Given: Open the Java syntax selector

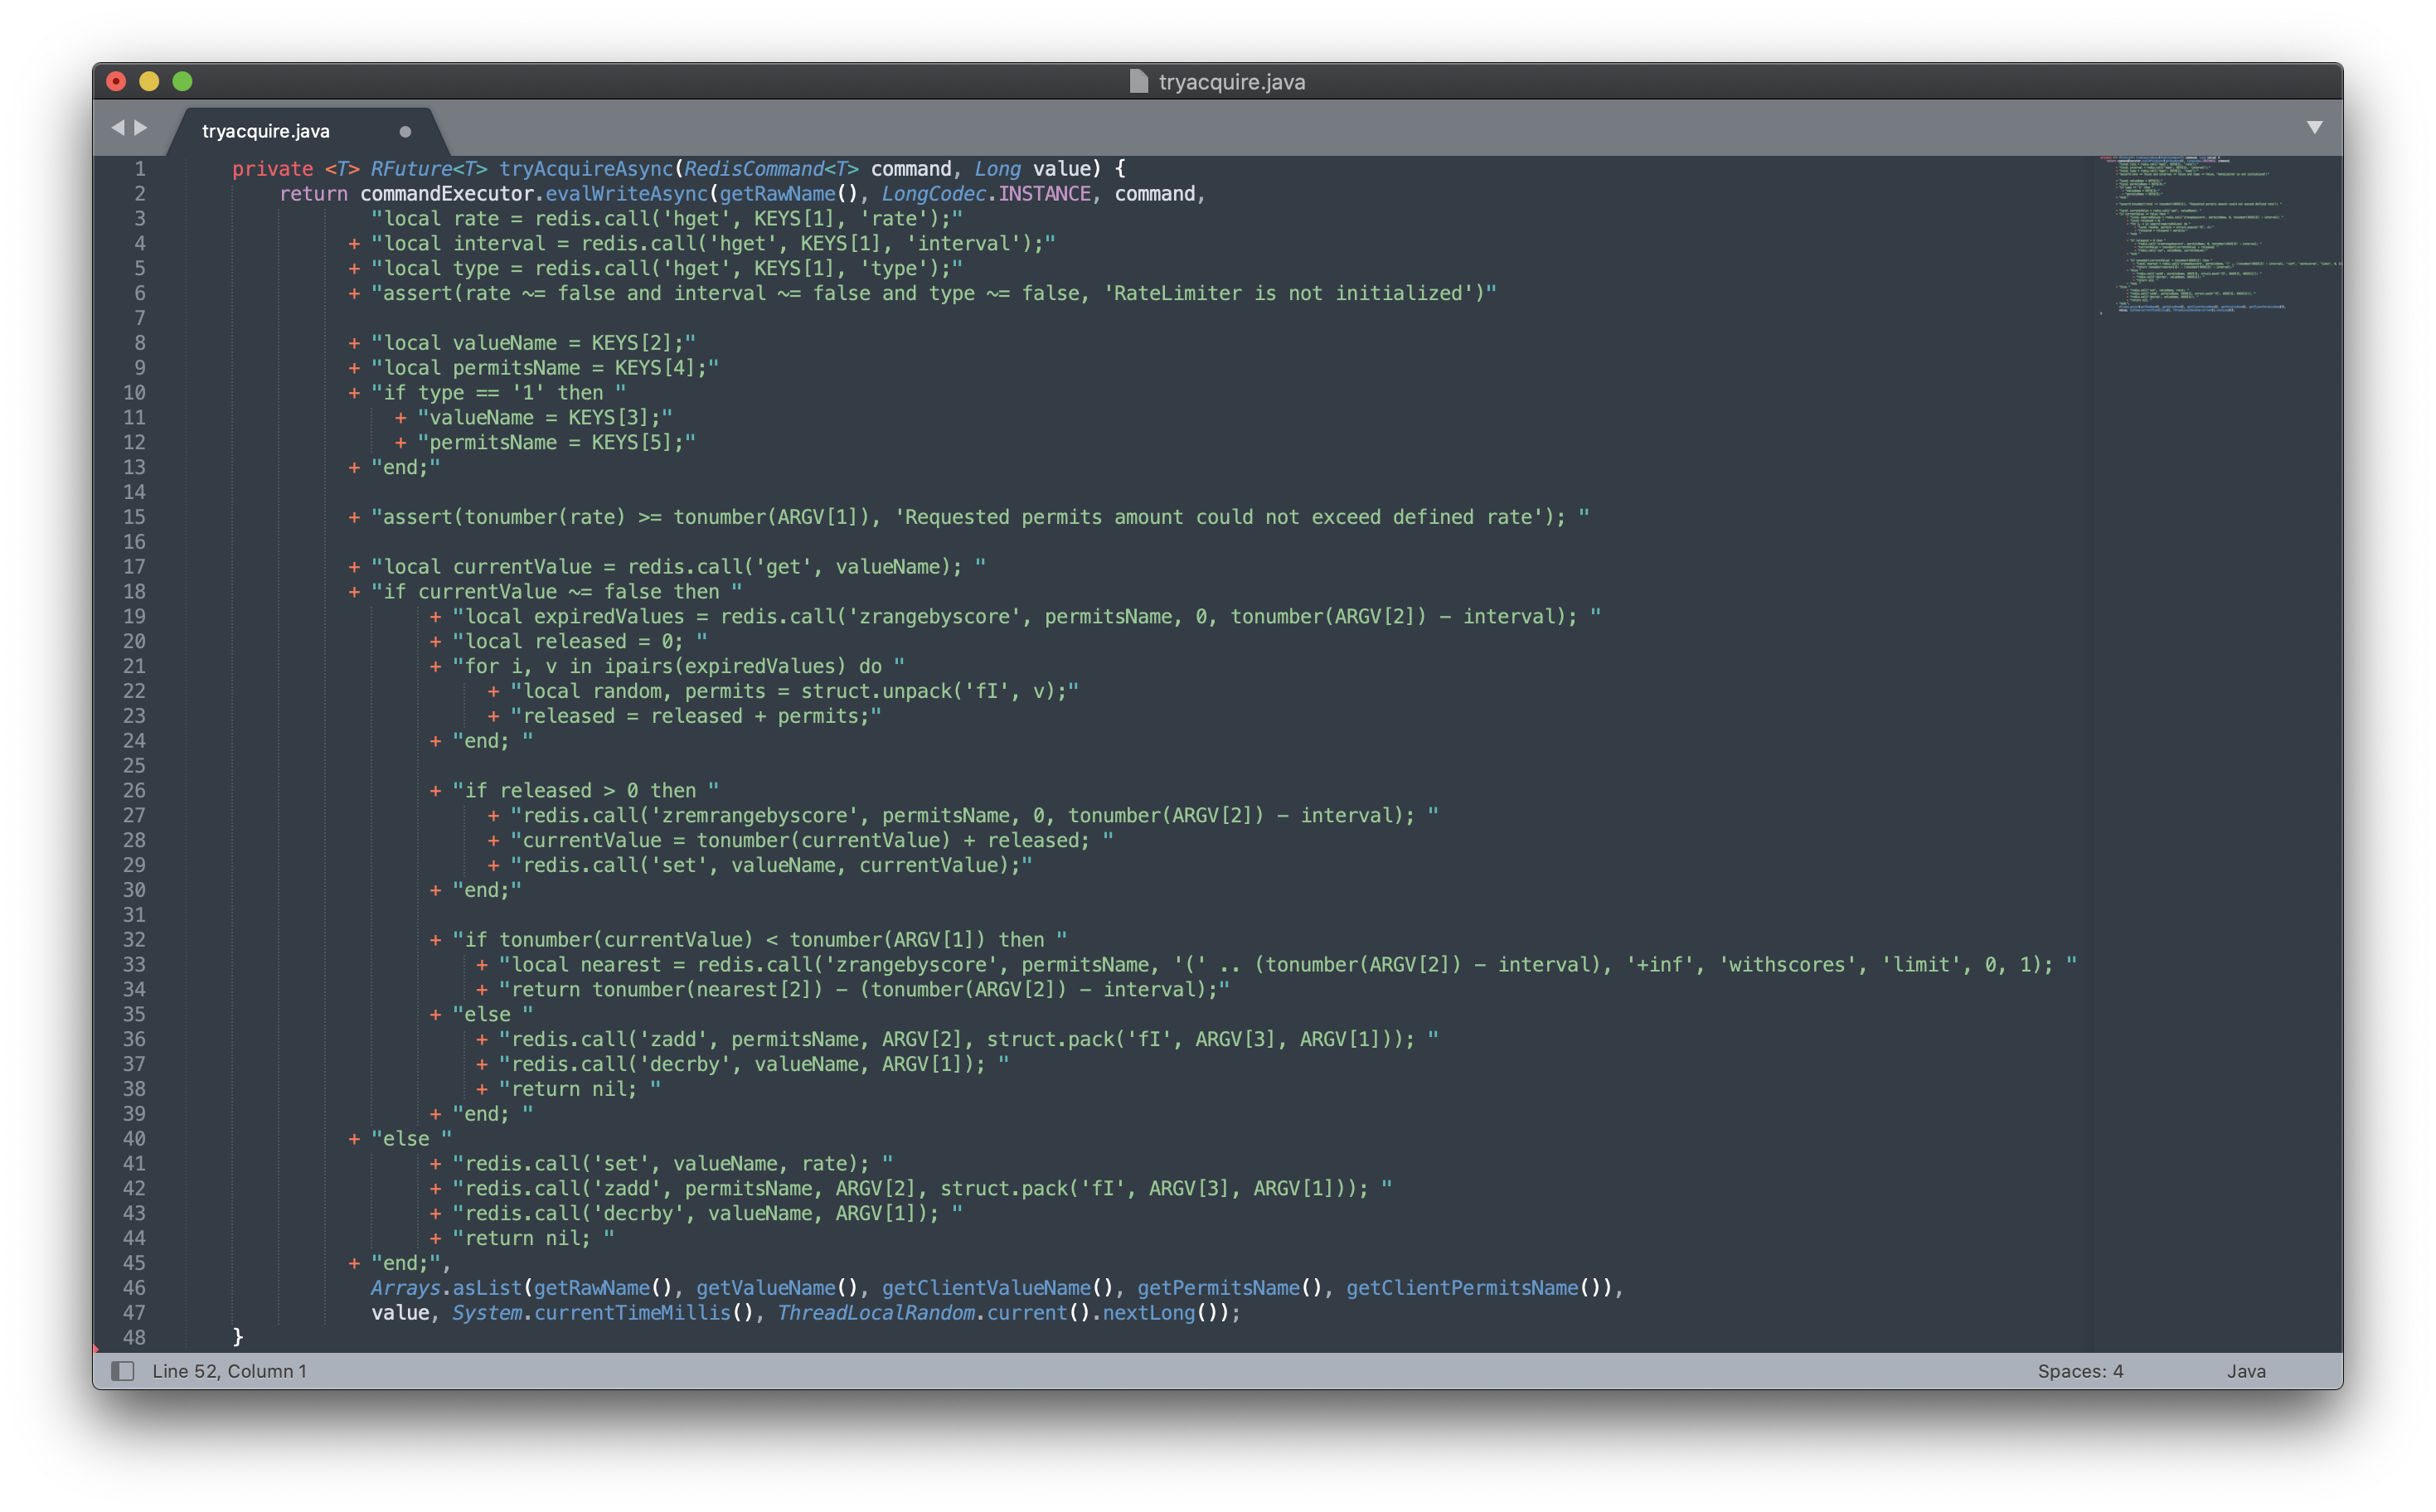Looking at the screenshot, I should [2246, 1371].
